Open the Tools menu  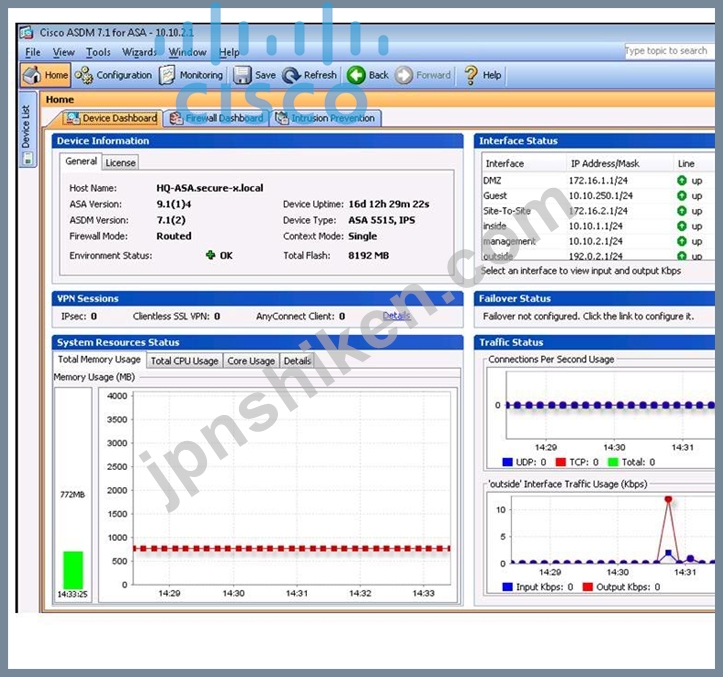(x=98, y=52)
